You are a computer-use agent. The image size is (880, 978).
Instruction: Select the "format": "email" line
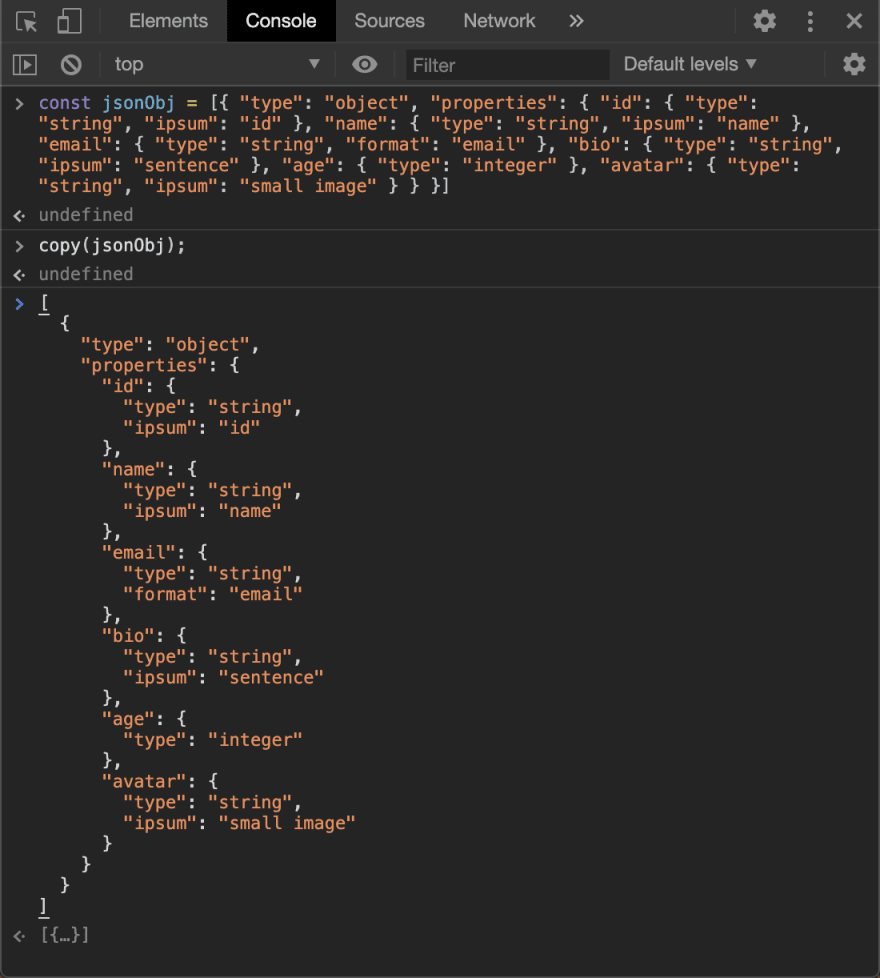coord(213,594)
